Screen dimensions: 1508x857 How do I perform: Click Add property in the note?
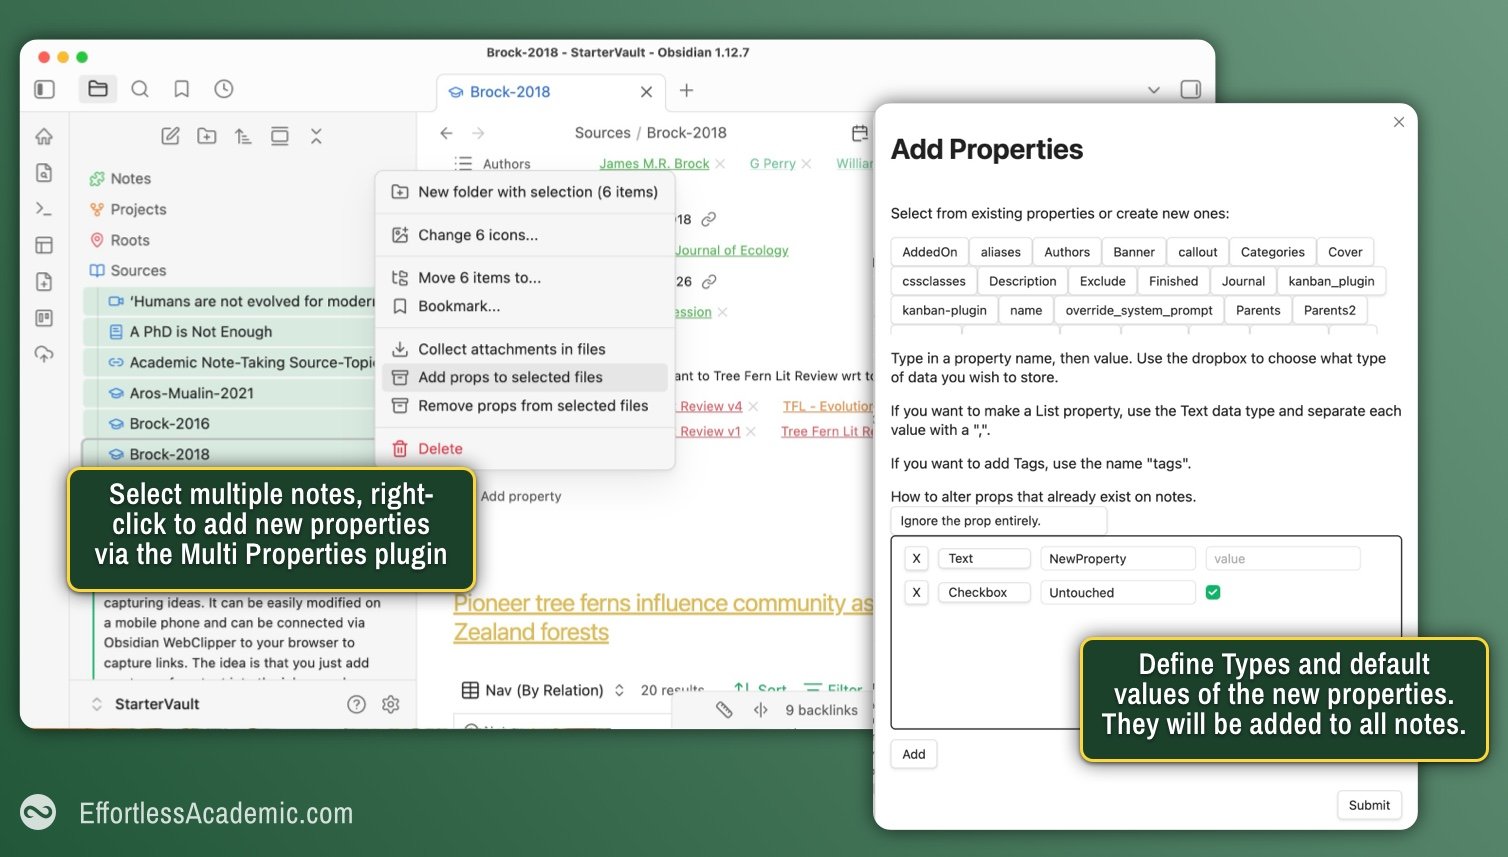[521, 496]
